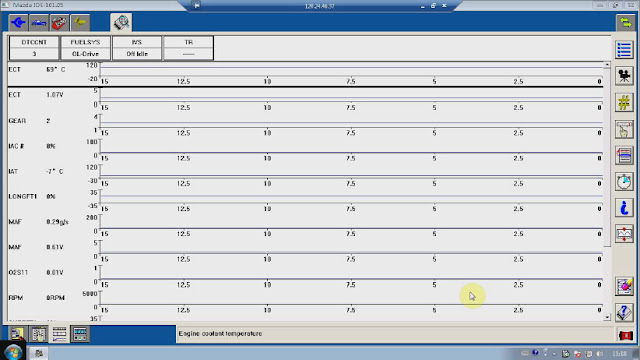Click the stopwatch timer icon
Viewport: 640px width, 360px height.
[x=624, y=182]
